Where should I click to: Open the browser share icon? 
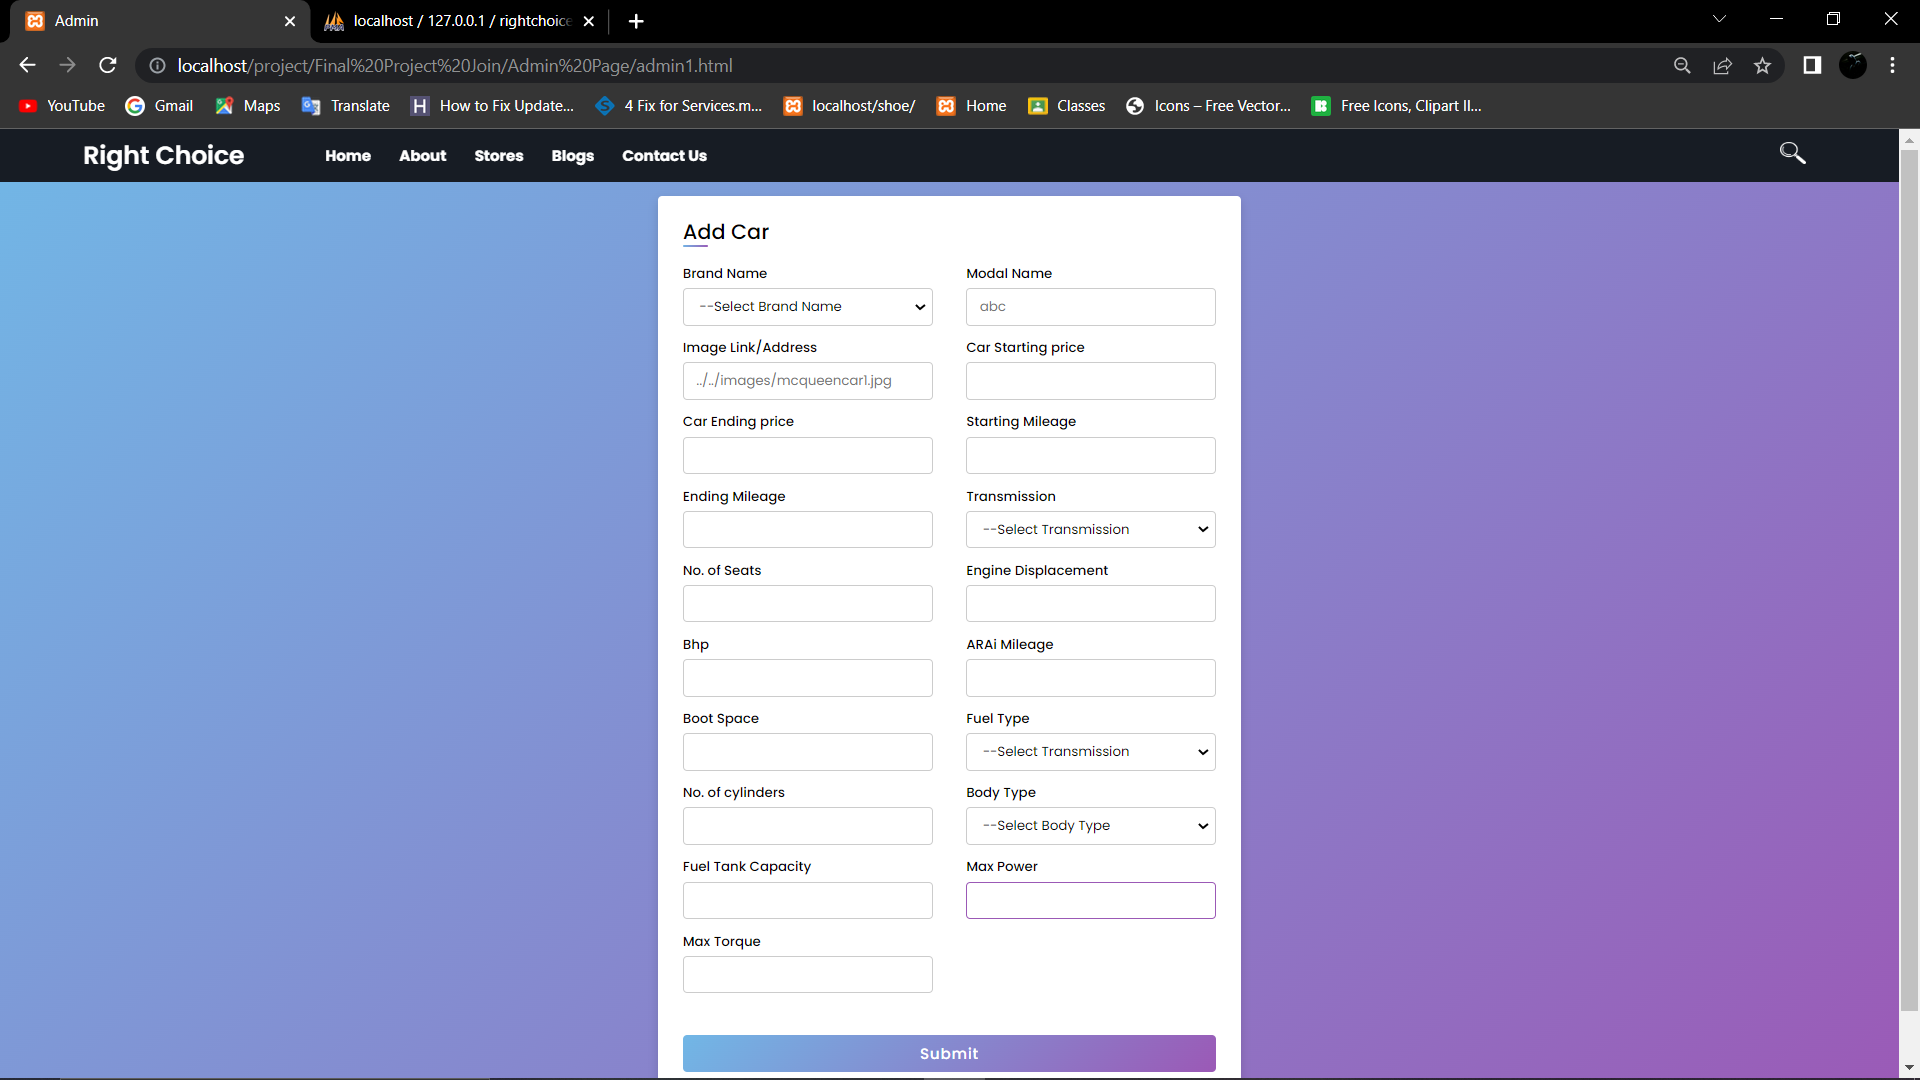(1722, 65)
